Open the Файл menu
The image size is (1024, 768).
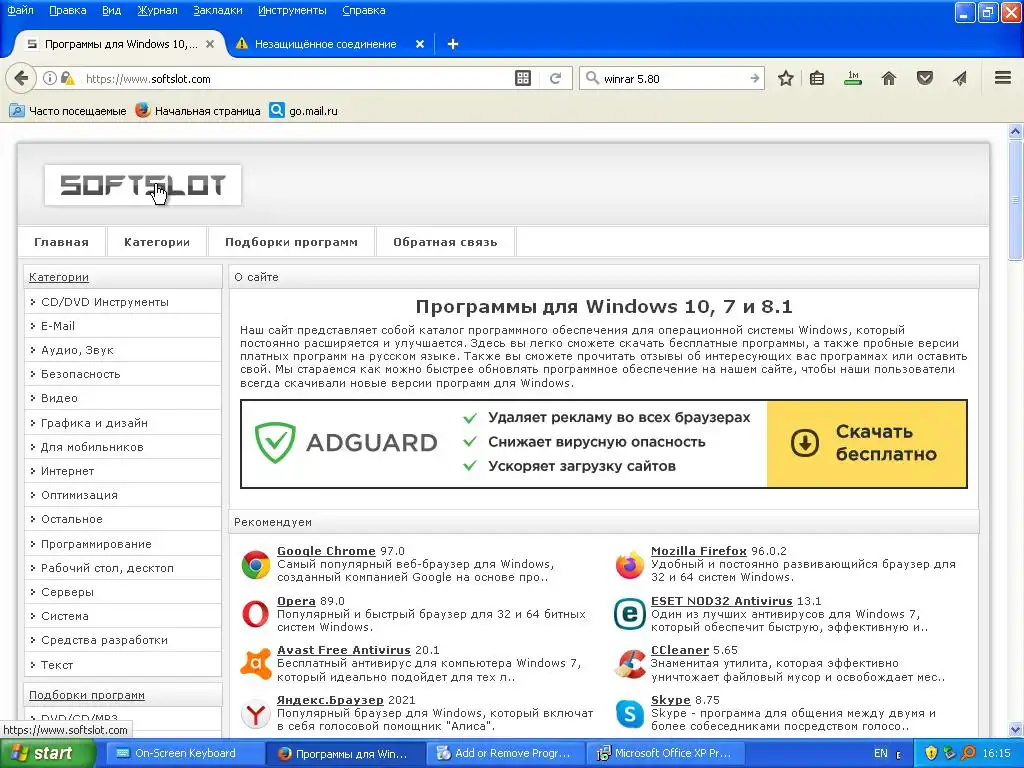tap(20, 10)
